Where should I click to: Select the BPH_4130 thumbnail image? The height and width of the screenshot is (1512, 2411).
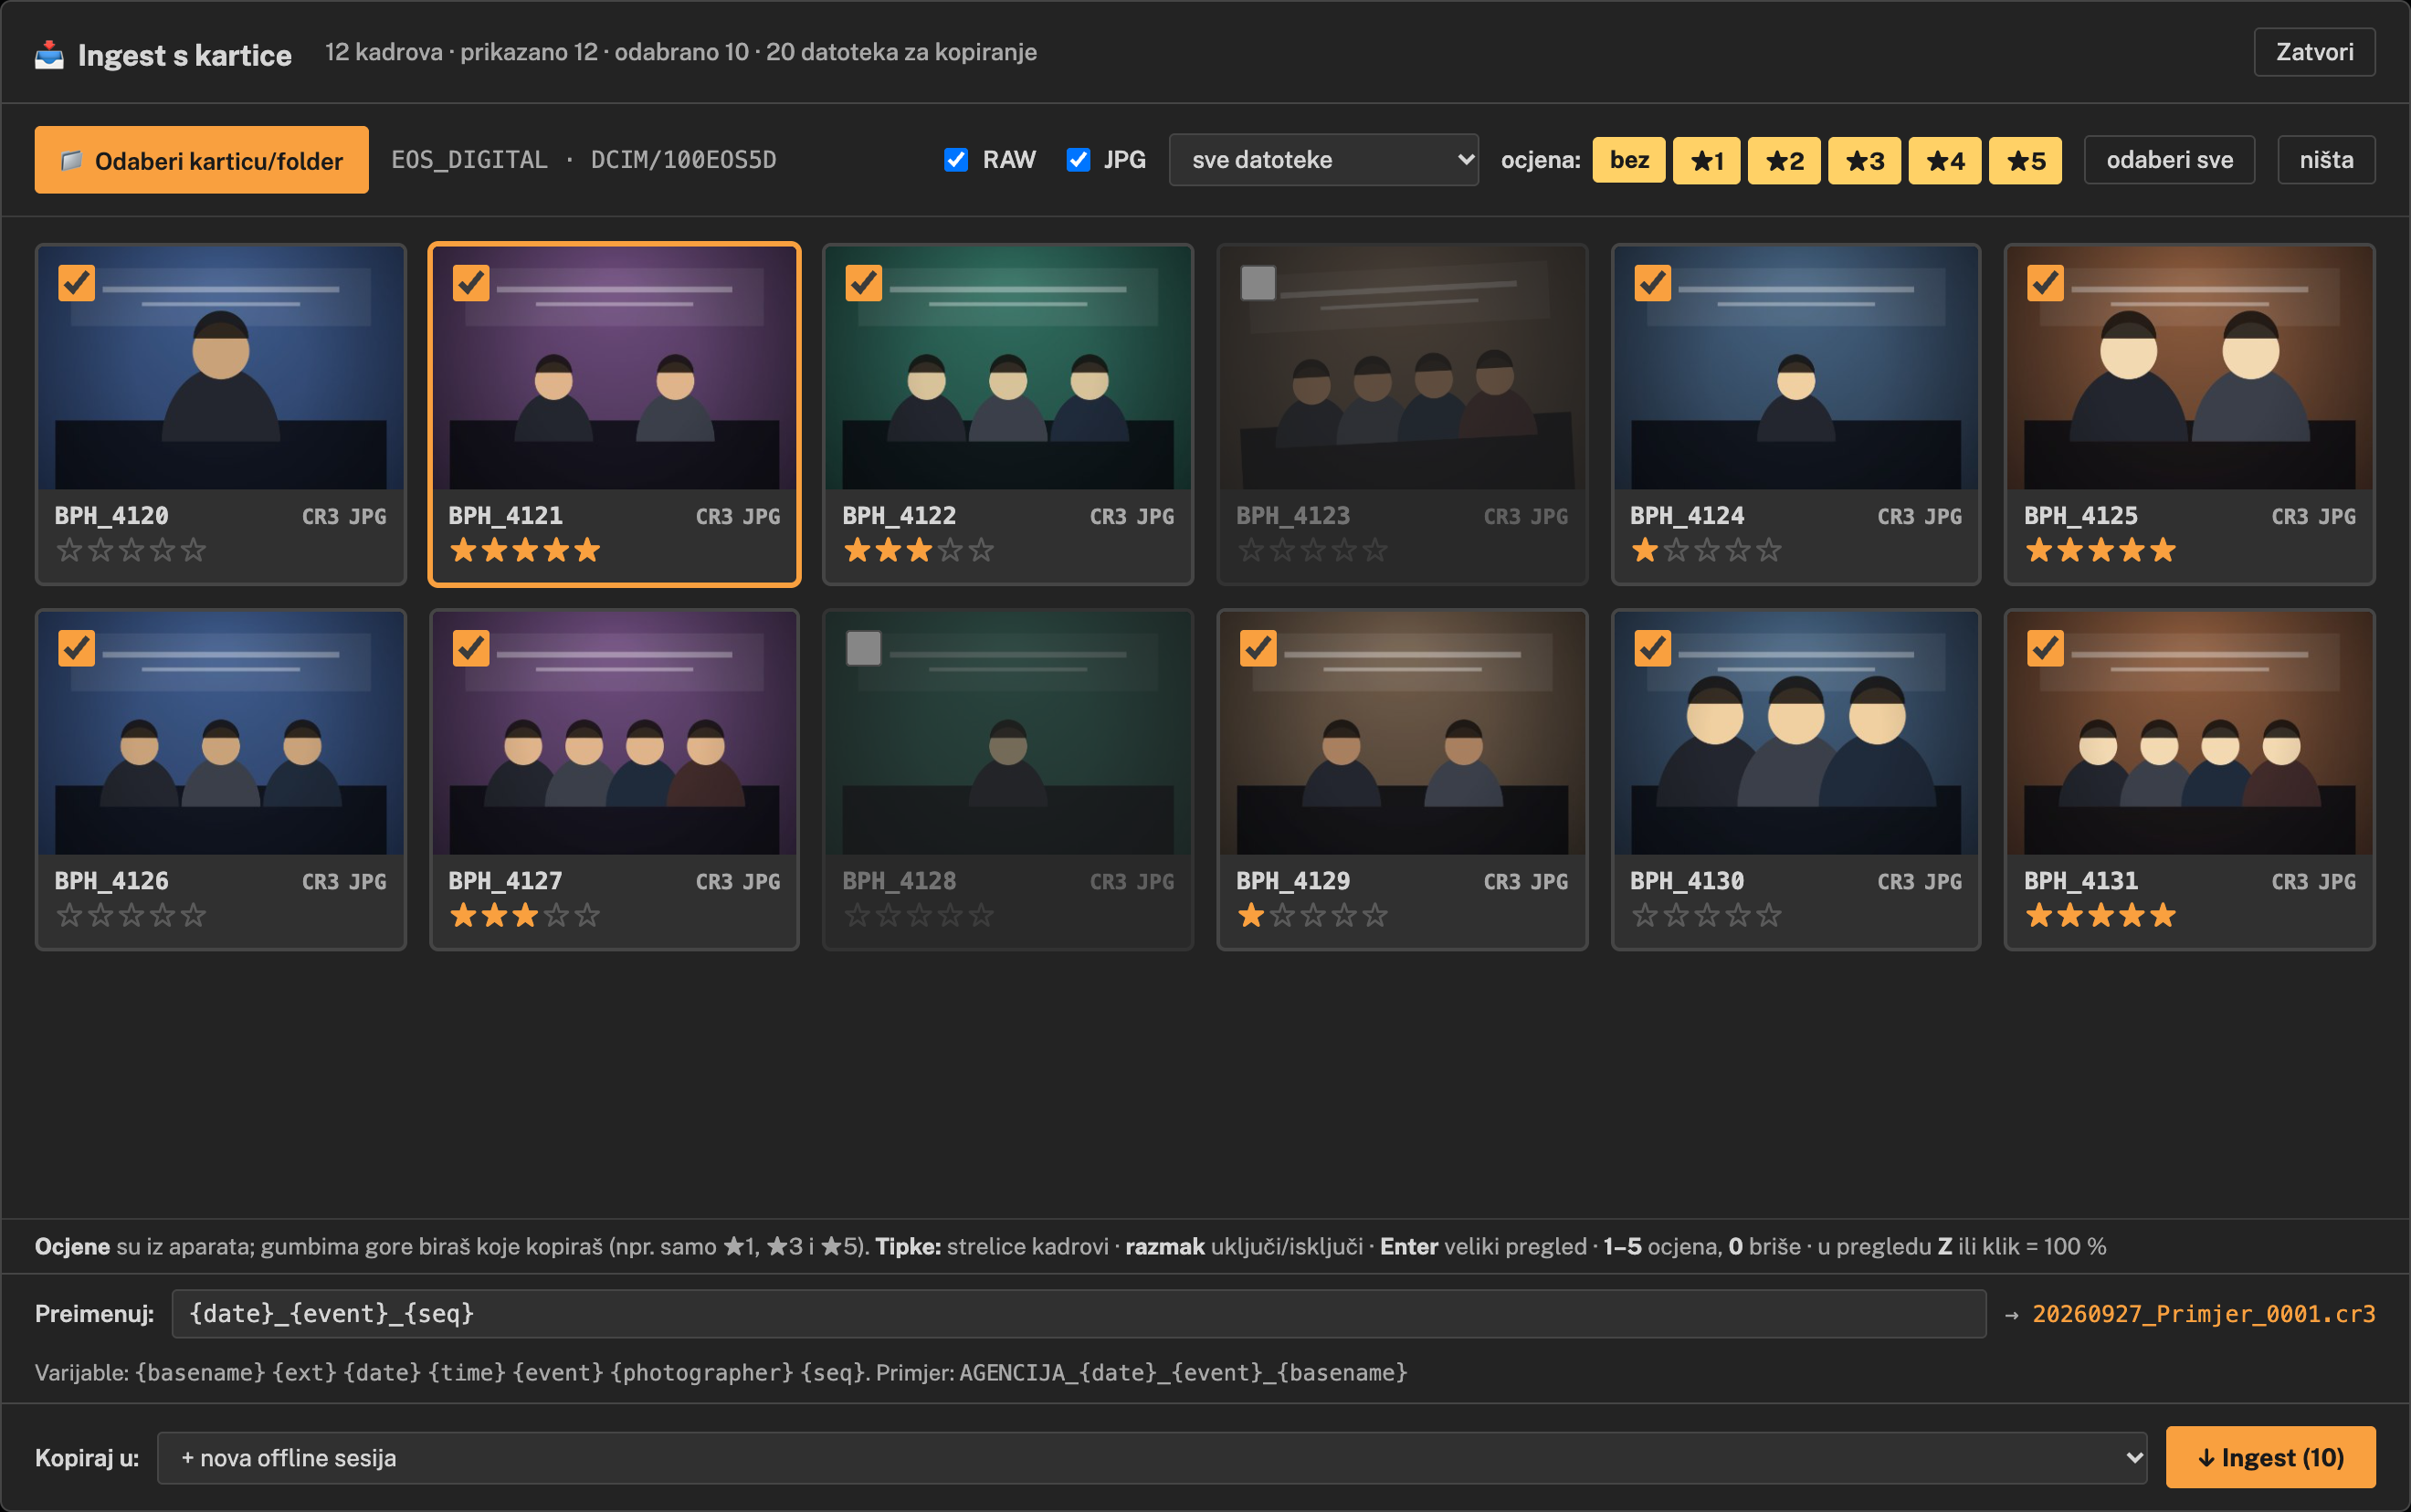point(1796,733)
